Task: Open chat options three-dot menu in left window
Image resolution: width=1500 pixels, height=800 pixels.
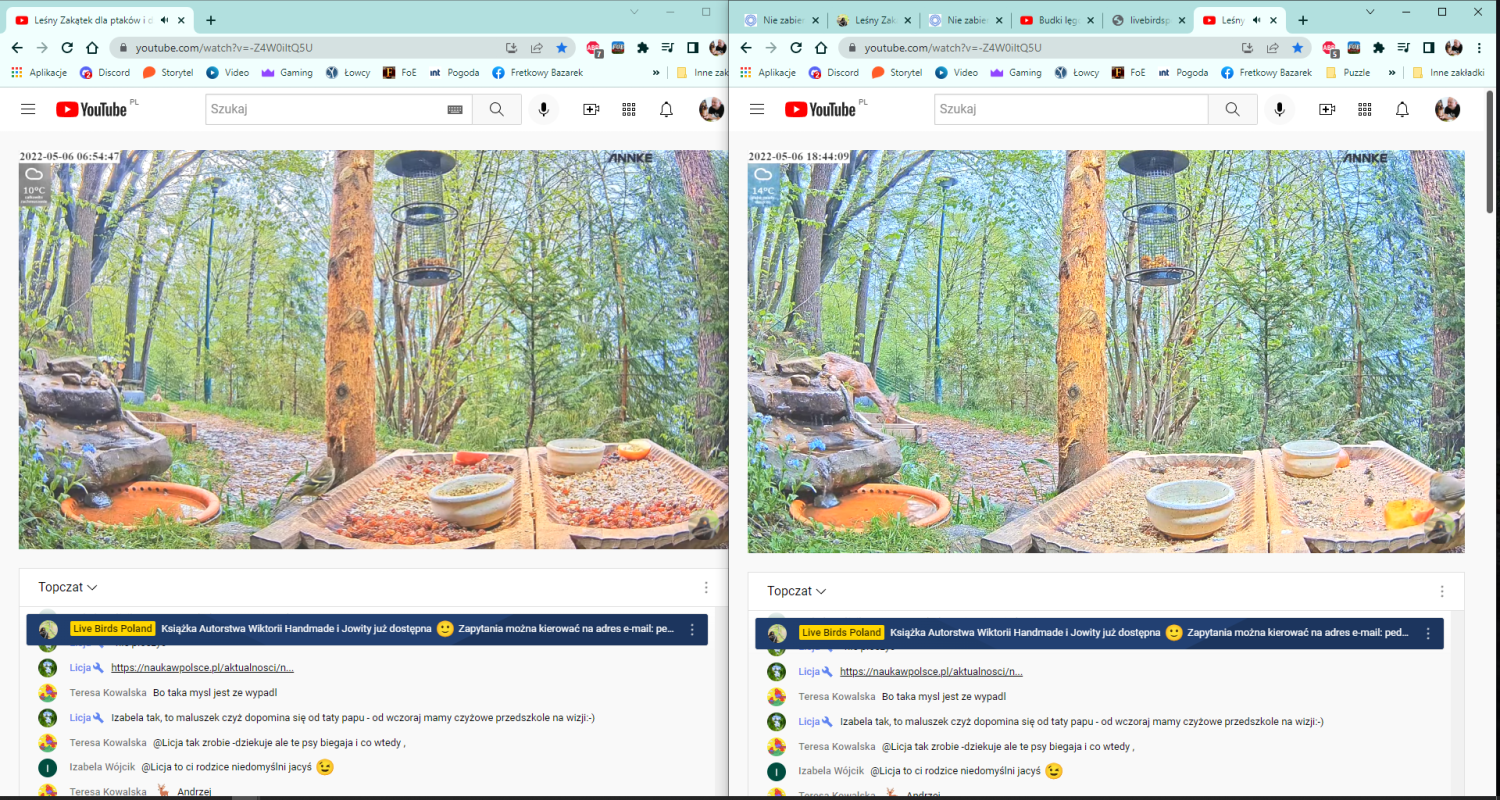Action: [706, 588]
